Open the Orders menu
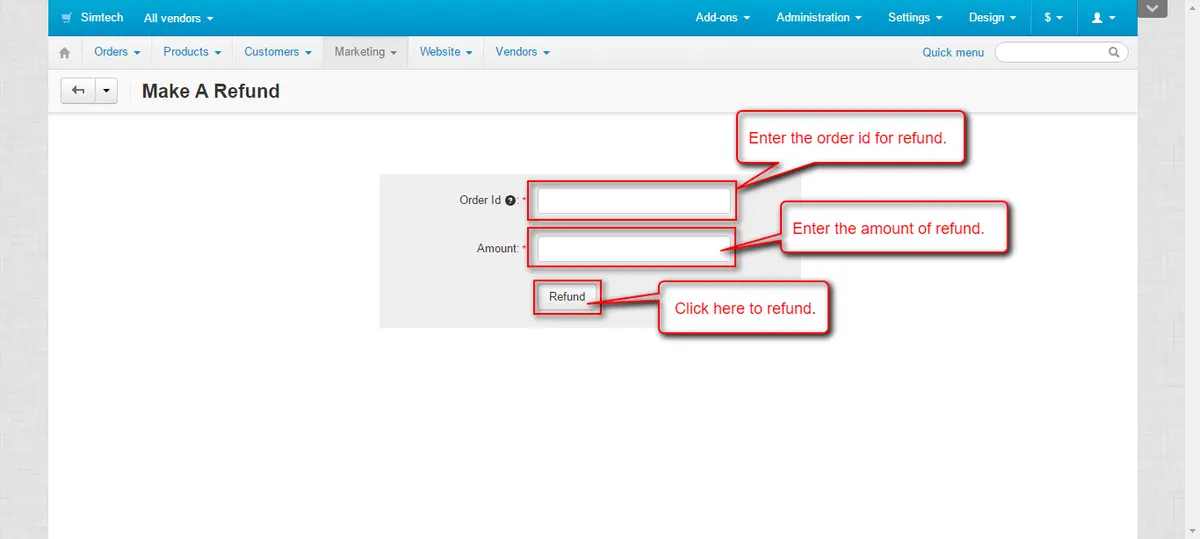 click(116, 52)
